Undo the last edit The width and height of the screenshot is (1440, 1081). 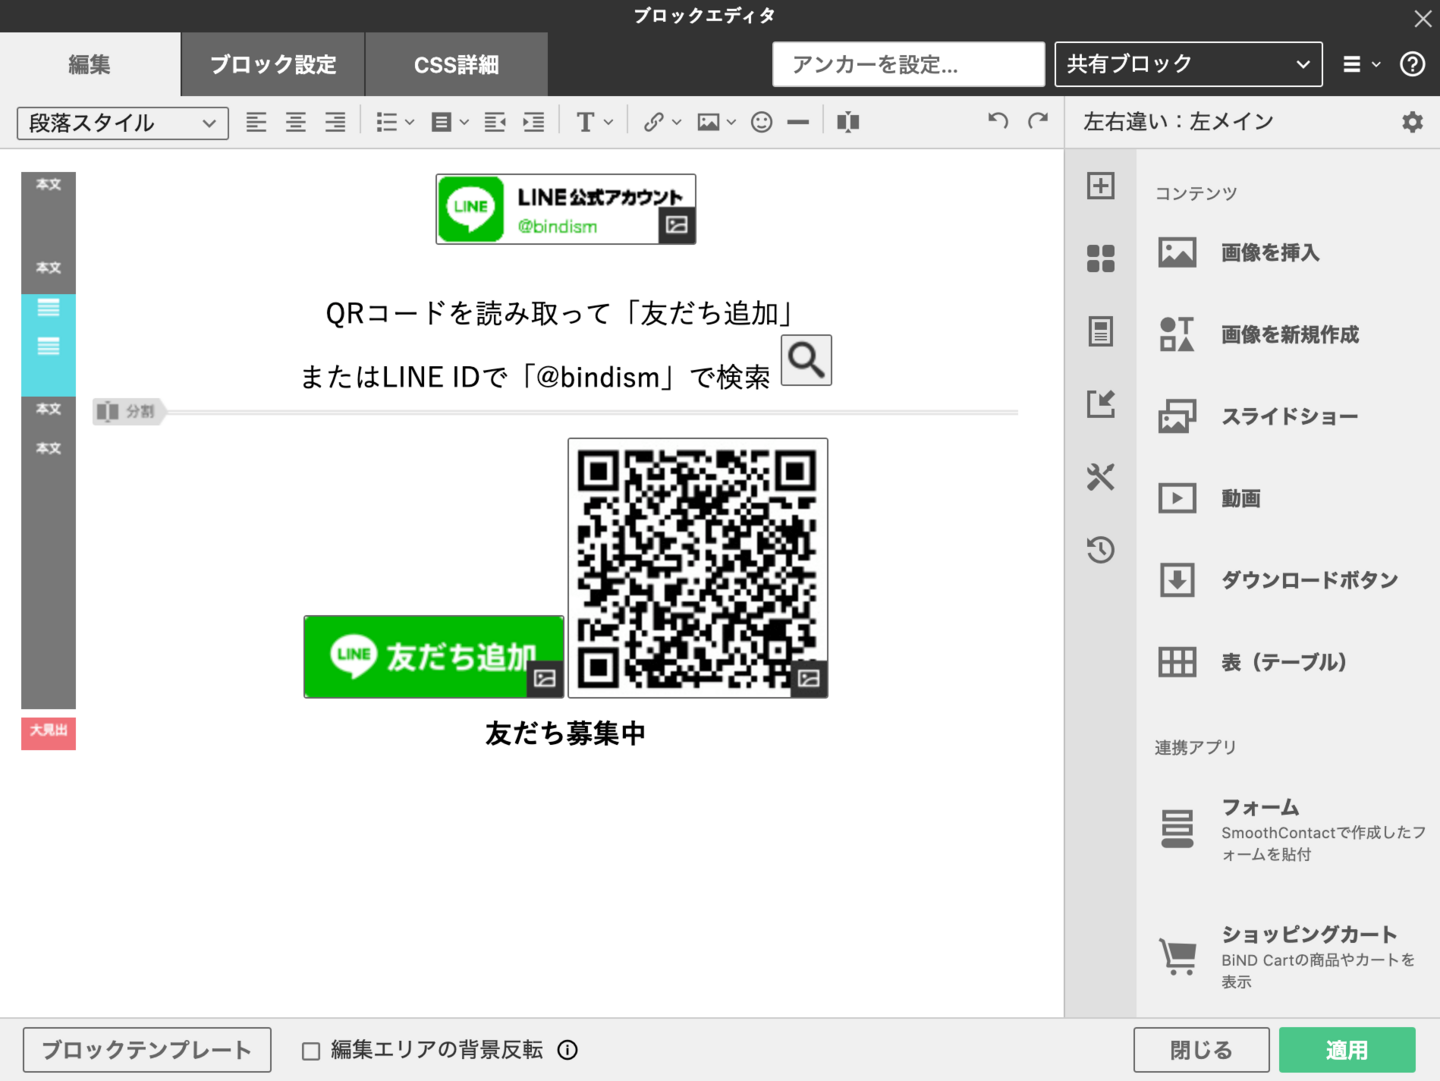997,121
